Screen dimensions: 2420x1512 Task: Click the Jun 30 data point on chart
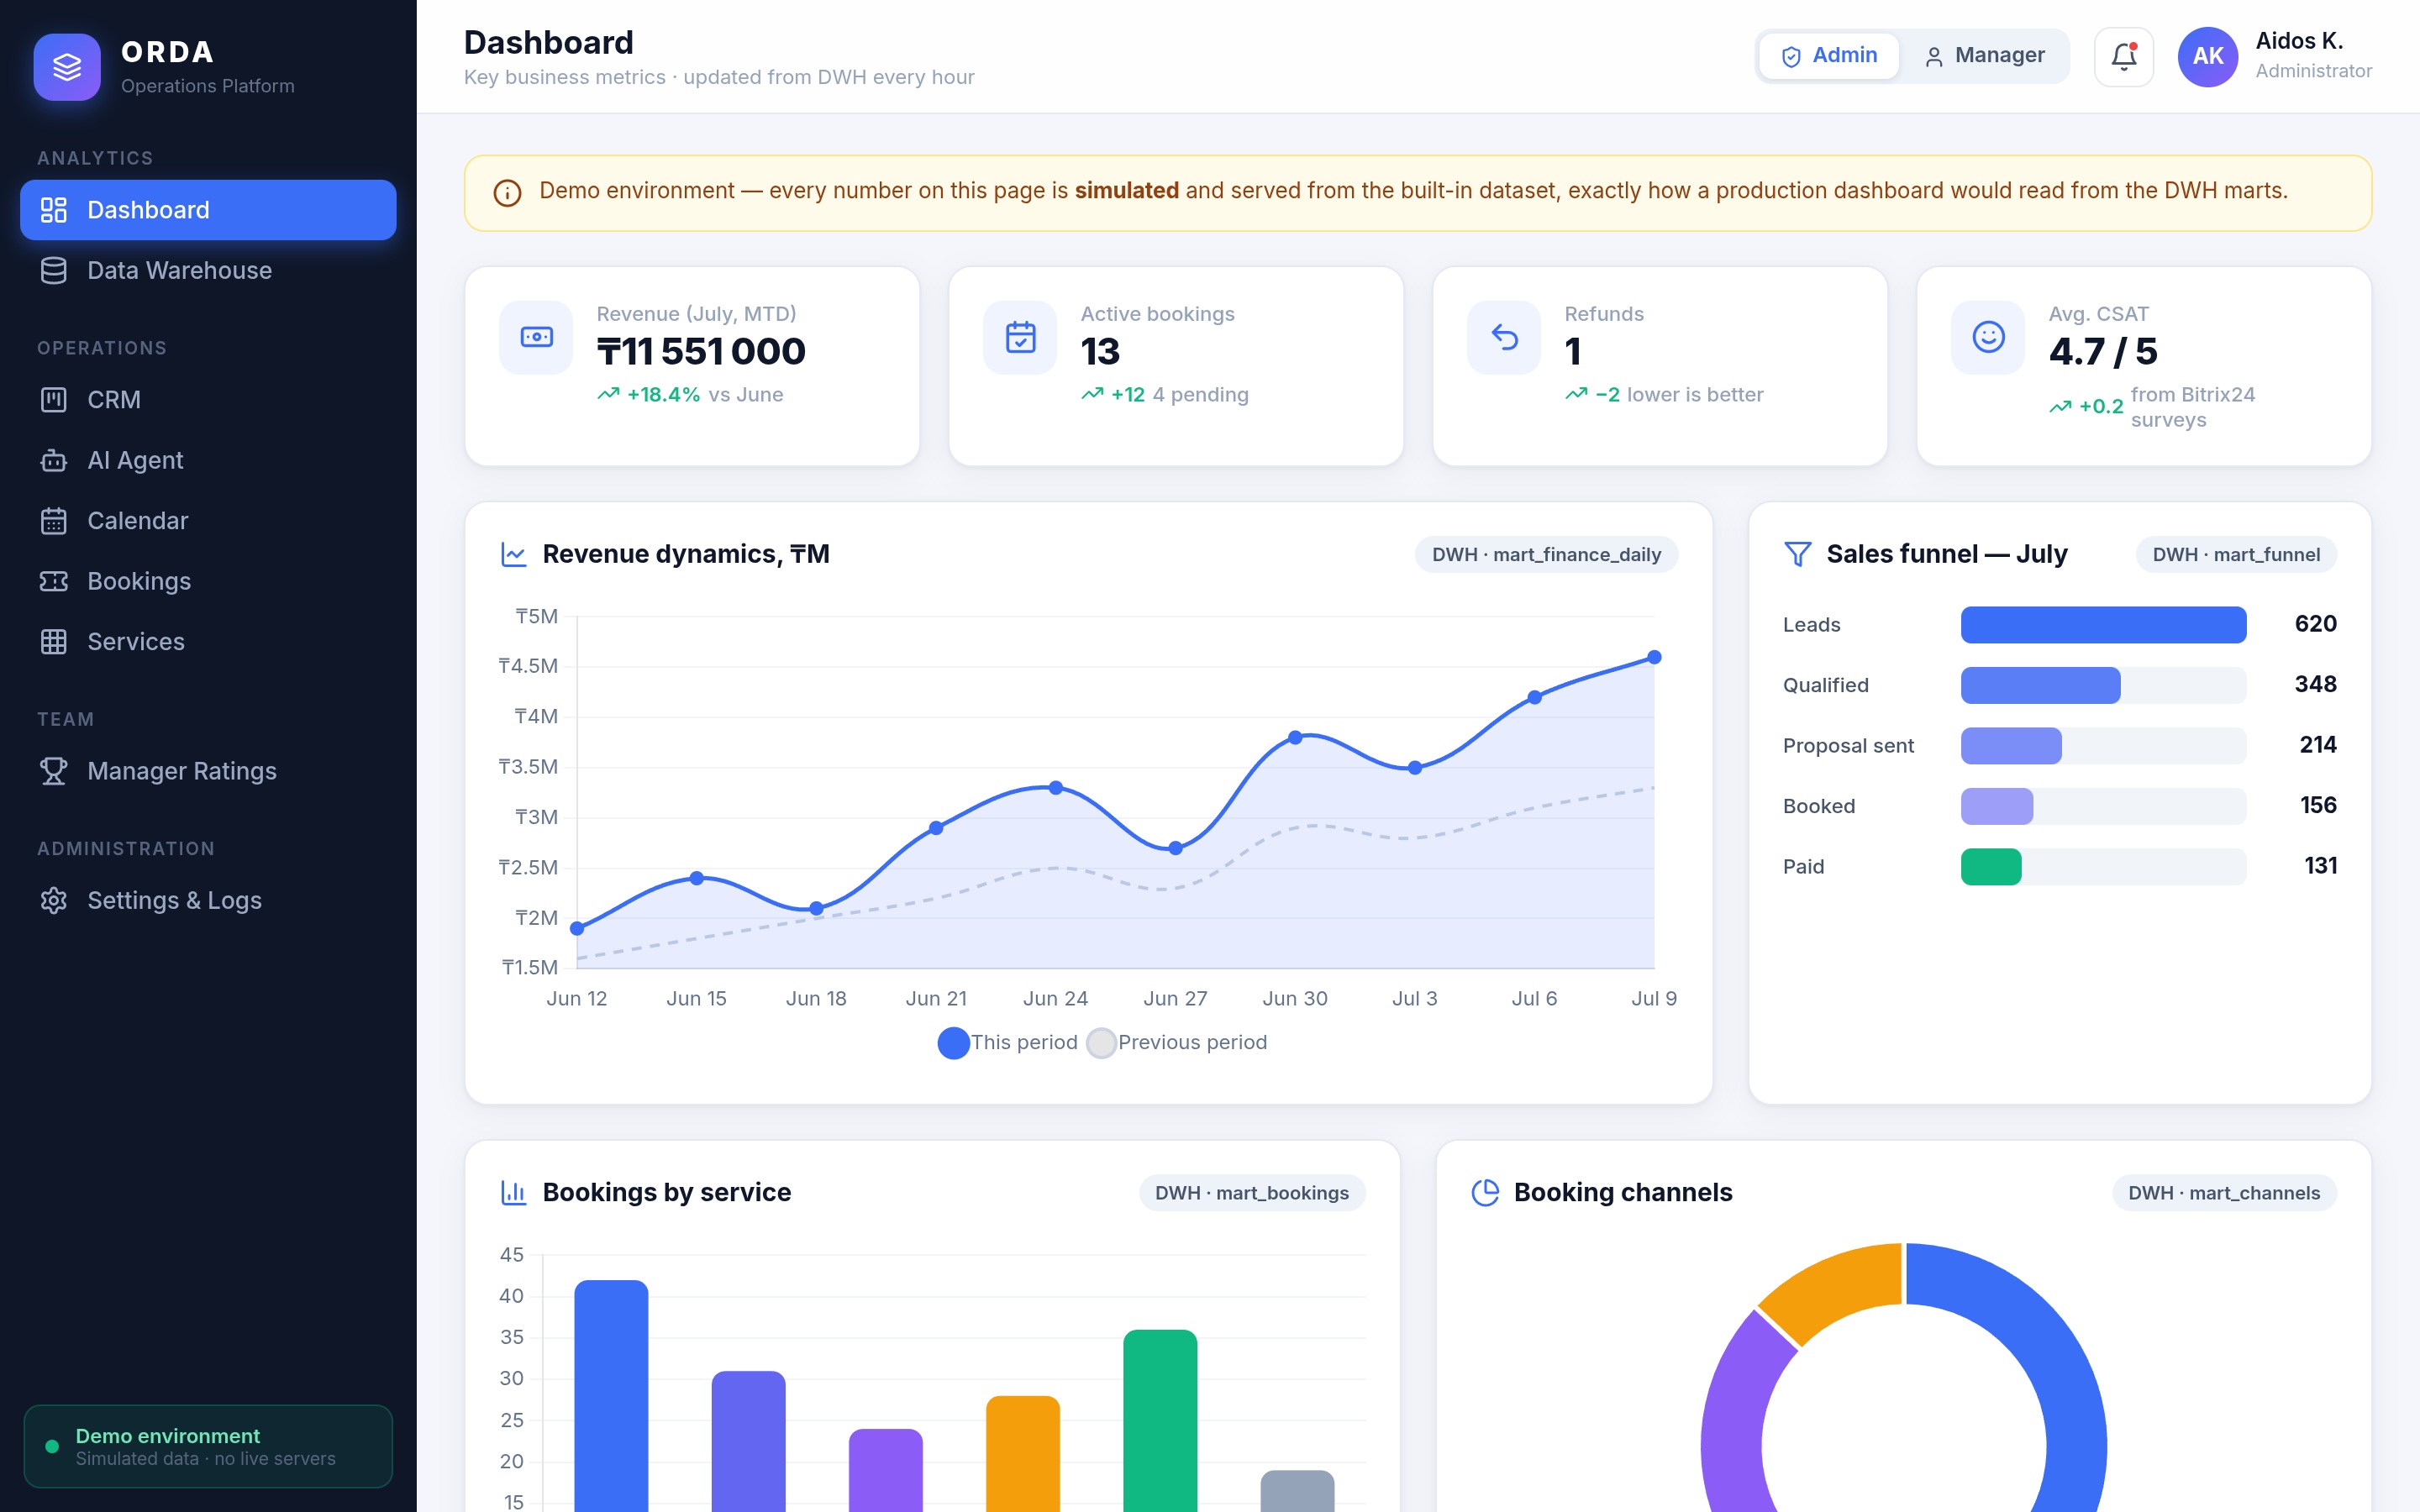(1295, 738)
